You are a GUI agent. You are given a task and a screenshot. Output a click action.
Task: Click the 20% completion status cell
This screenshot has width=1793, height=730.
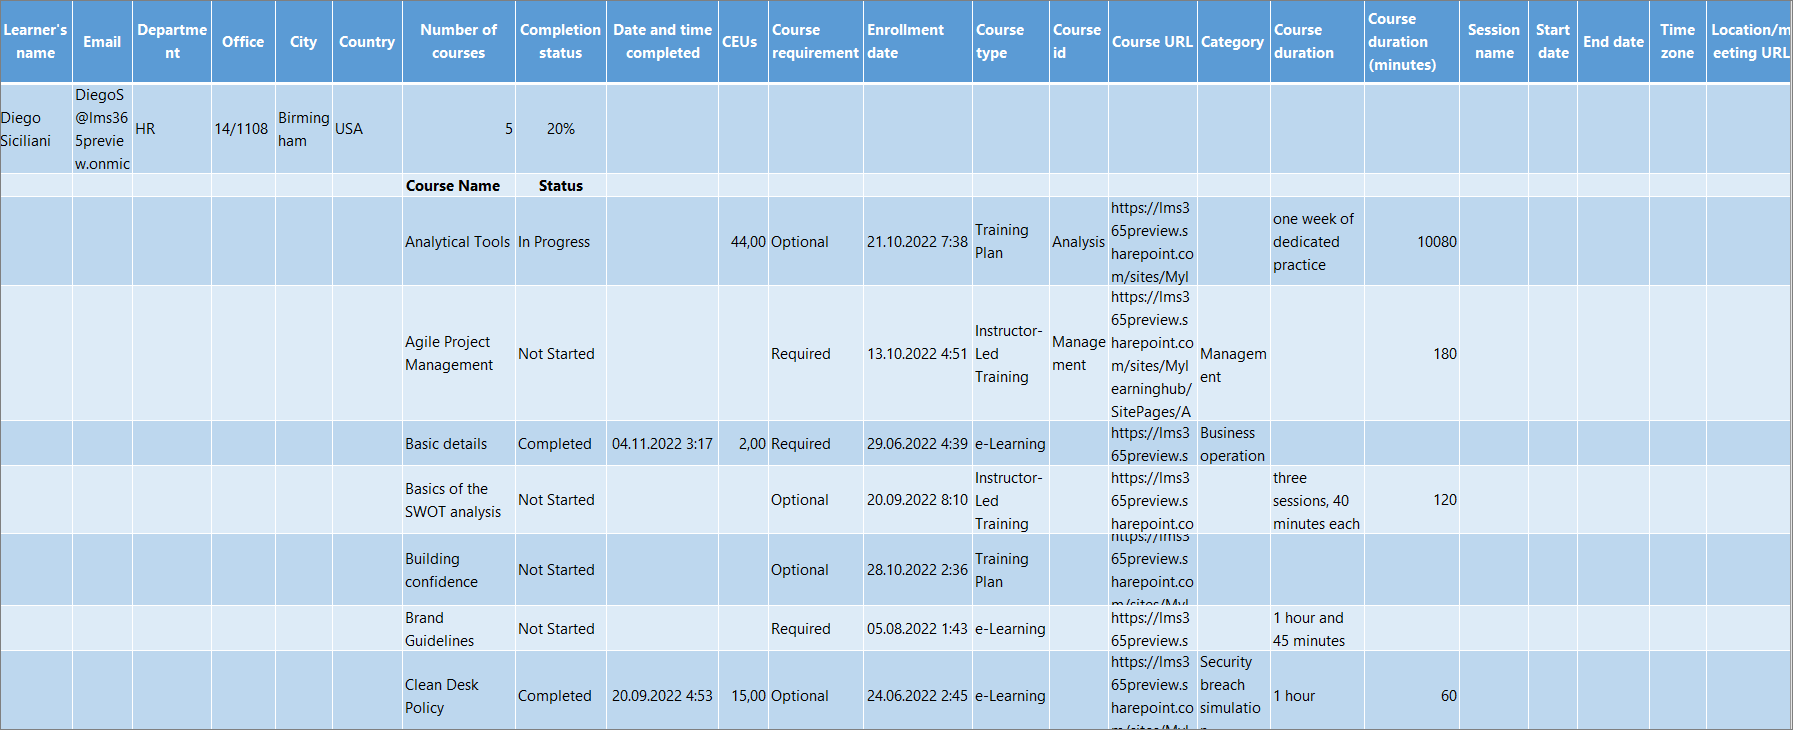pyautogui.click(x=560, y=129)
